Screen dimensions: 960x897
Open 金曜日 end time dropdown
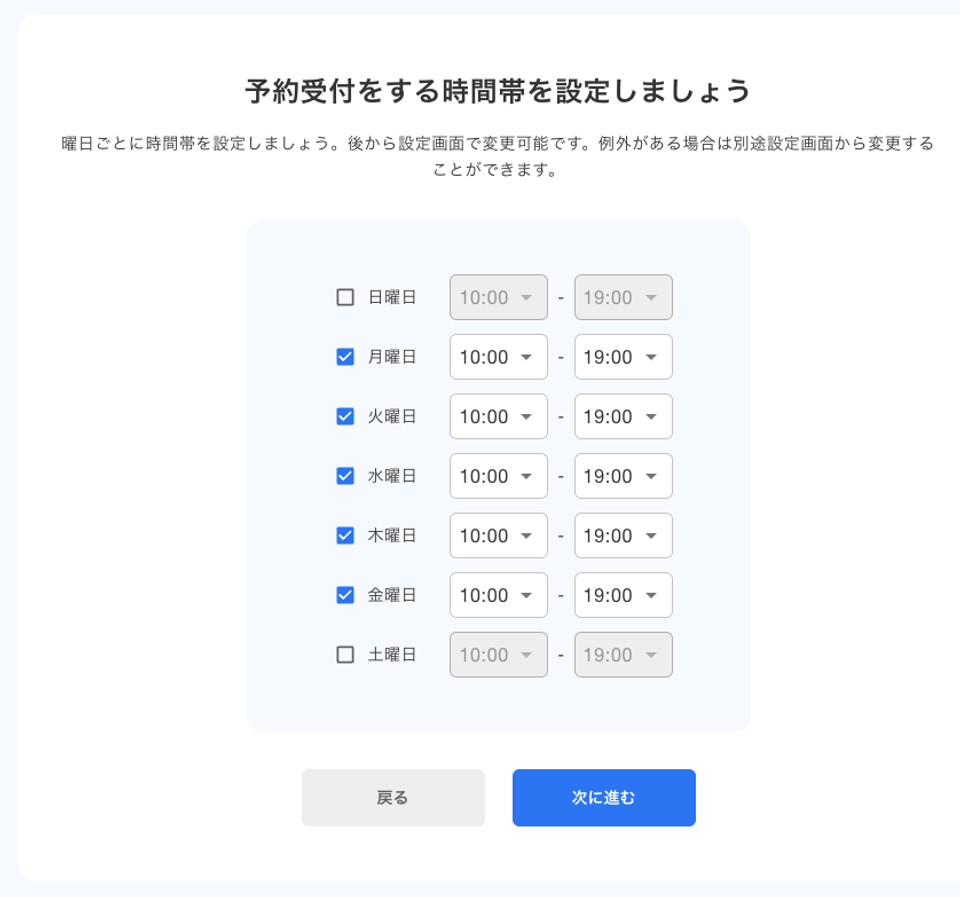pos(623,595)
